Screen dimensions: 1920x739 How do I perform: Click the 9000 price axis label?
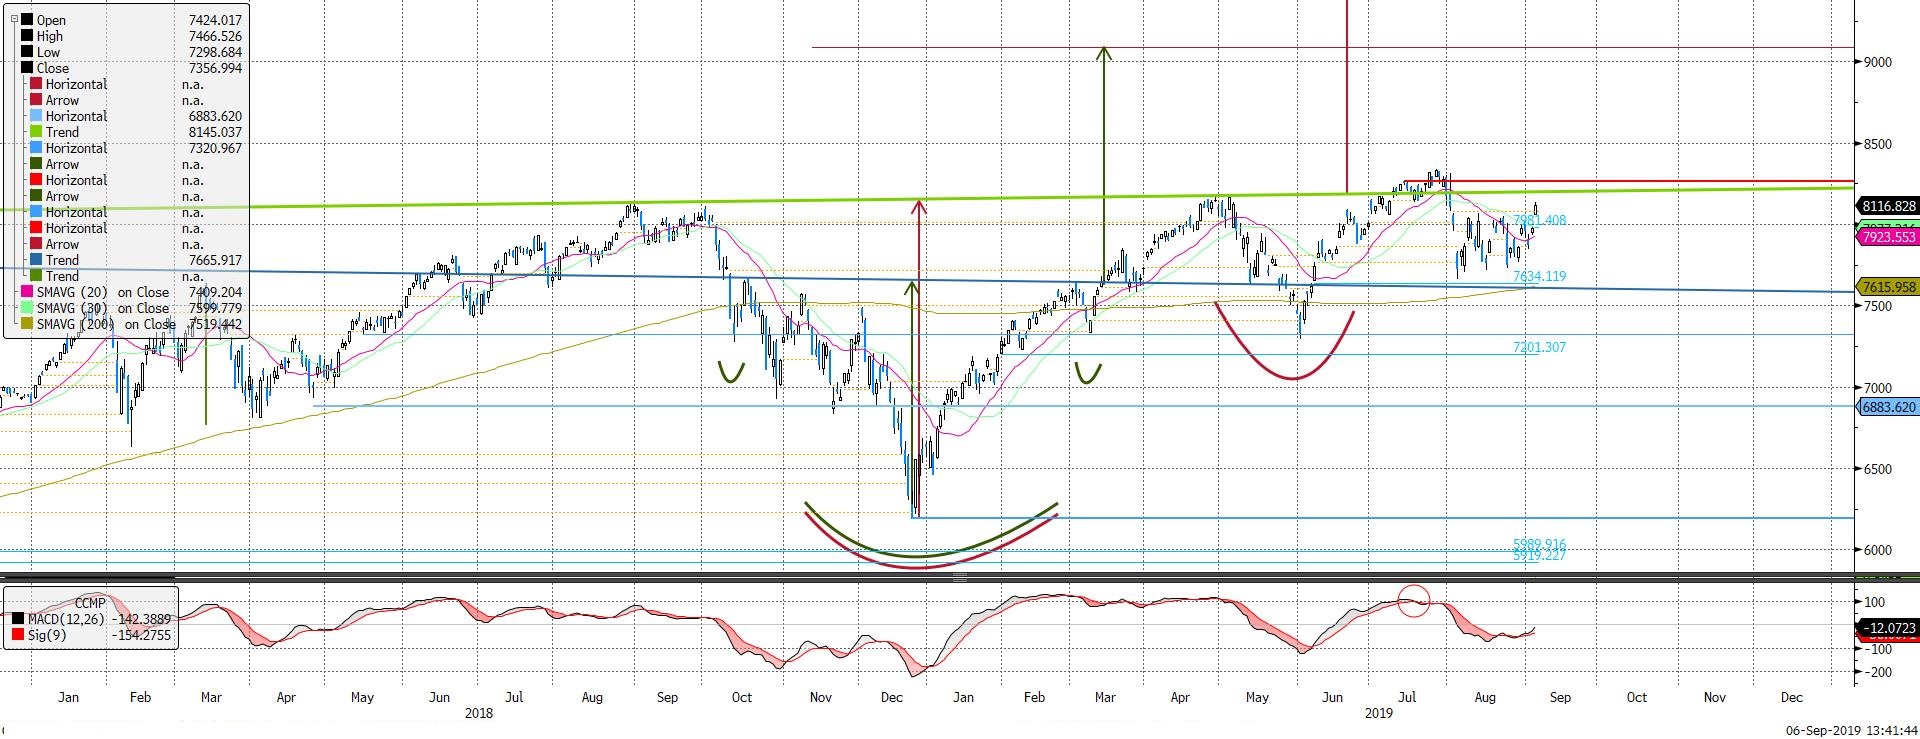click(x=1877, y=62)
